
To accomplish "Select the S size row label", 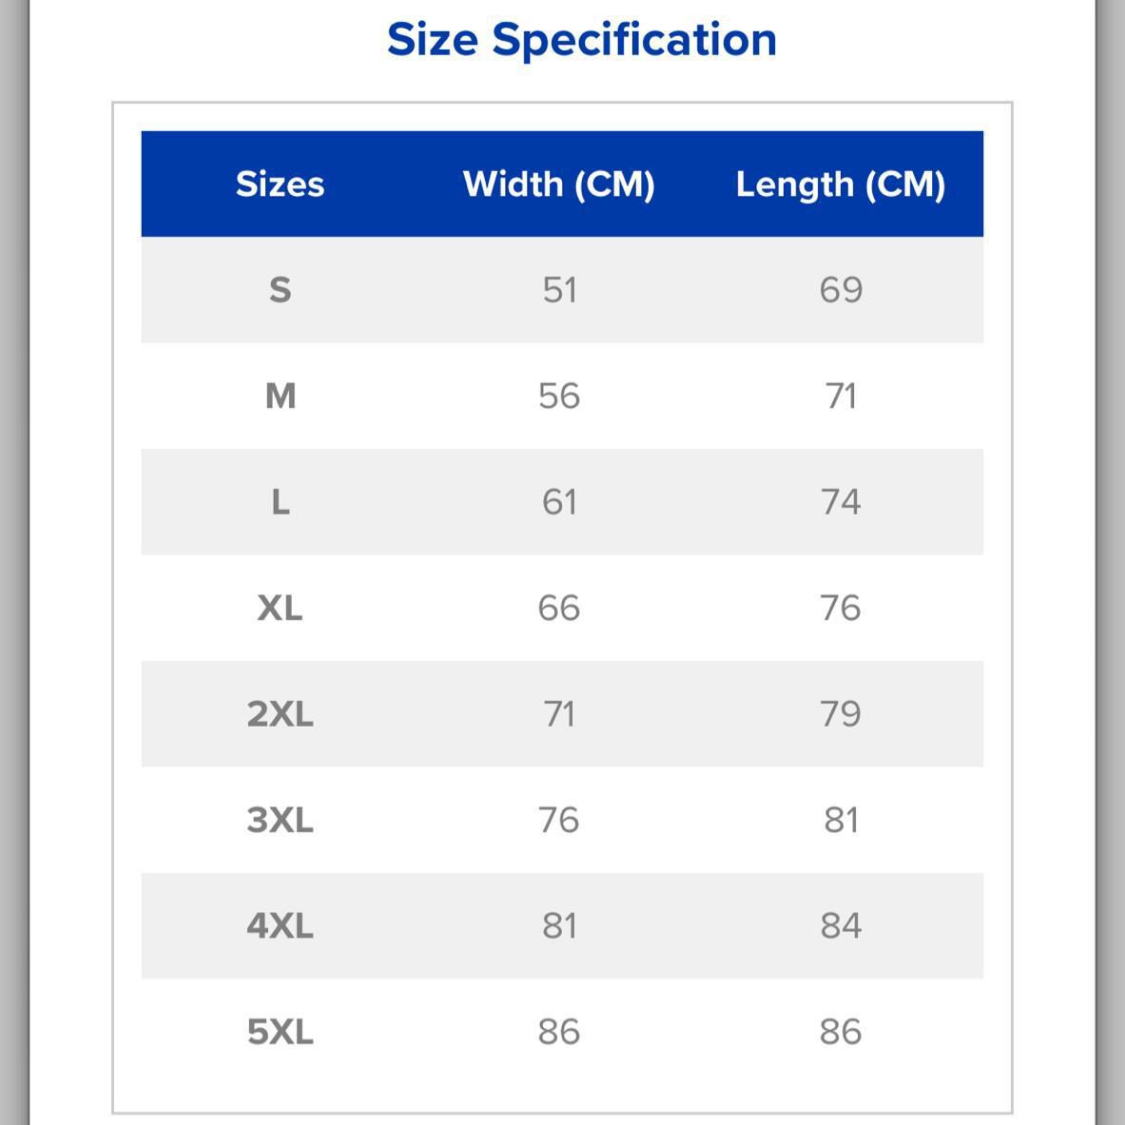I will pos(280,290).
